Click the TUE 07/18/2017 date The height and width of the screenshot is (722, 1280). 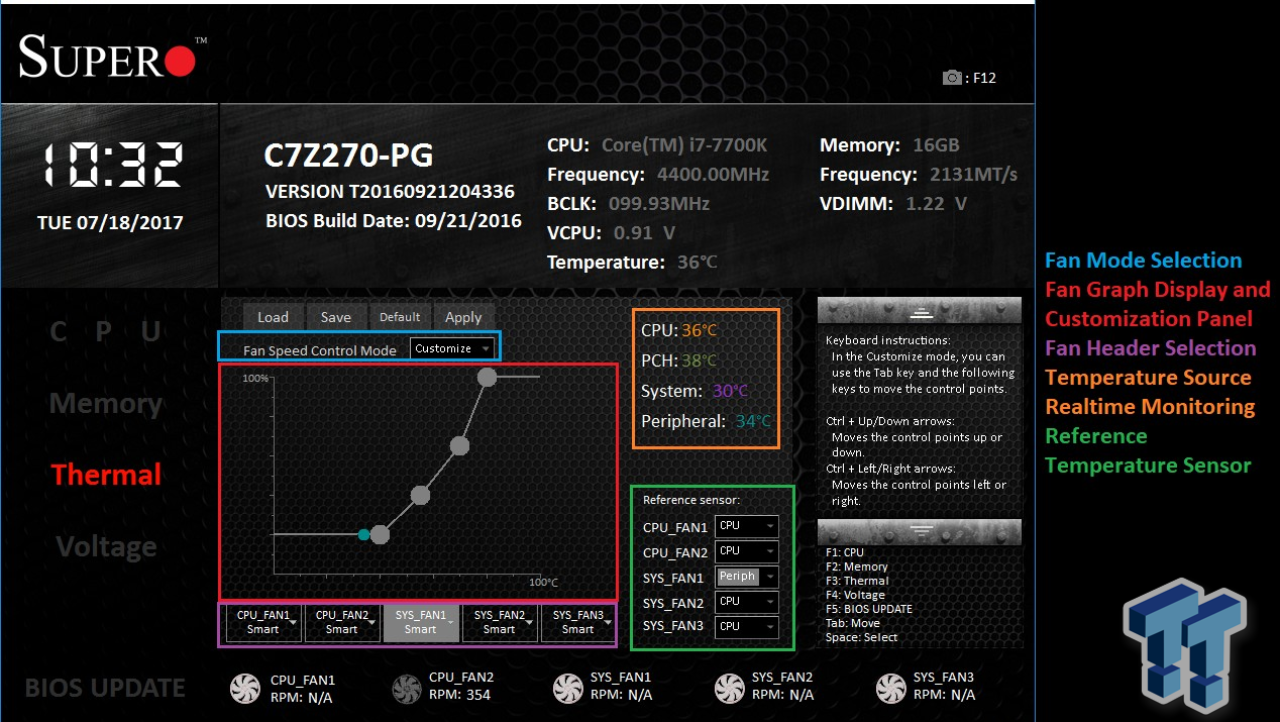[110, 223]
